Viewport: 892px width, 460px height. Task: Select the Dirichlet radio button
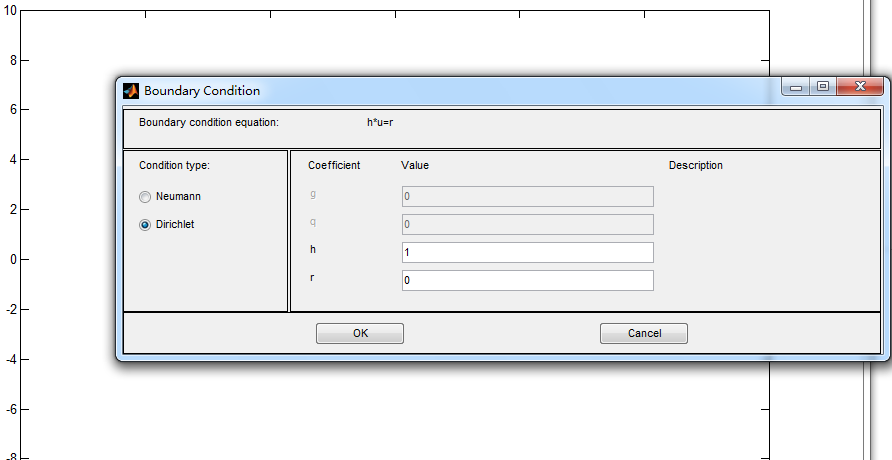coord(145,225)
